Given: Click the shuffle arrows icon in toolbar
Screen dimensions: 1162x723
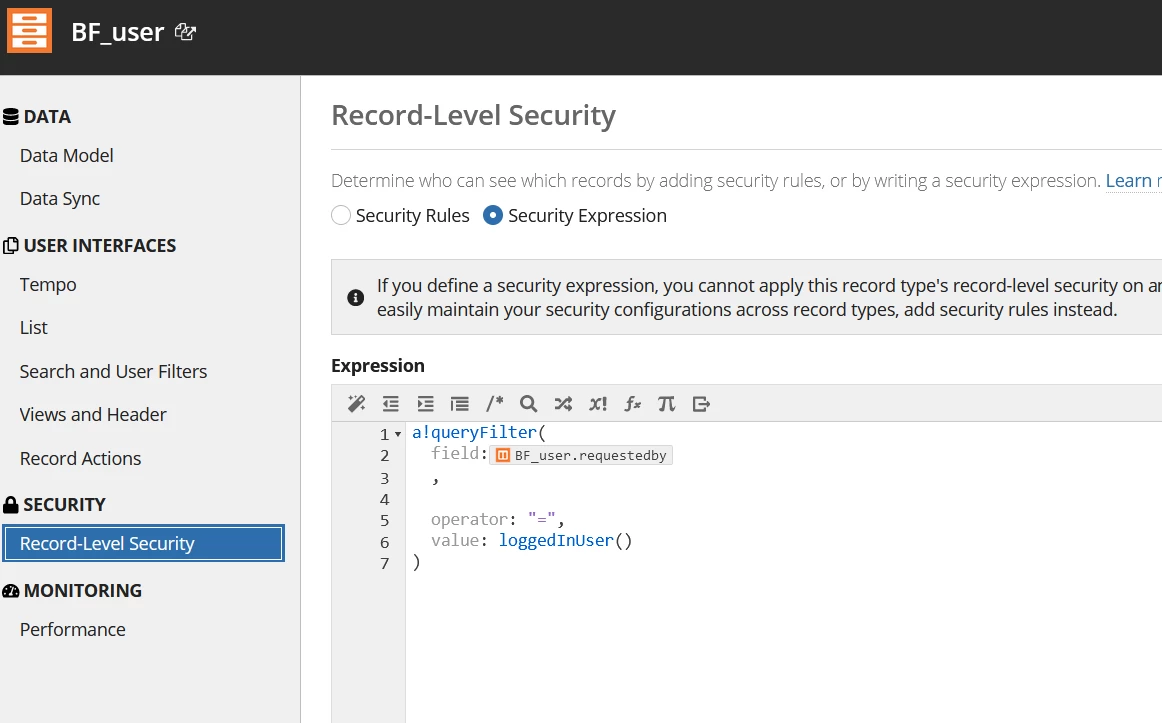Looking at the screenshot, I should (563, 404).
